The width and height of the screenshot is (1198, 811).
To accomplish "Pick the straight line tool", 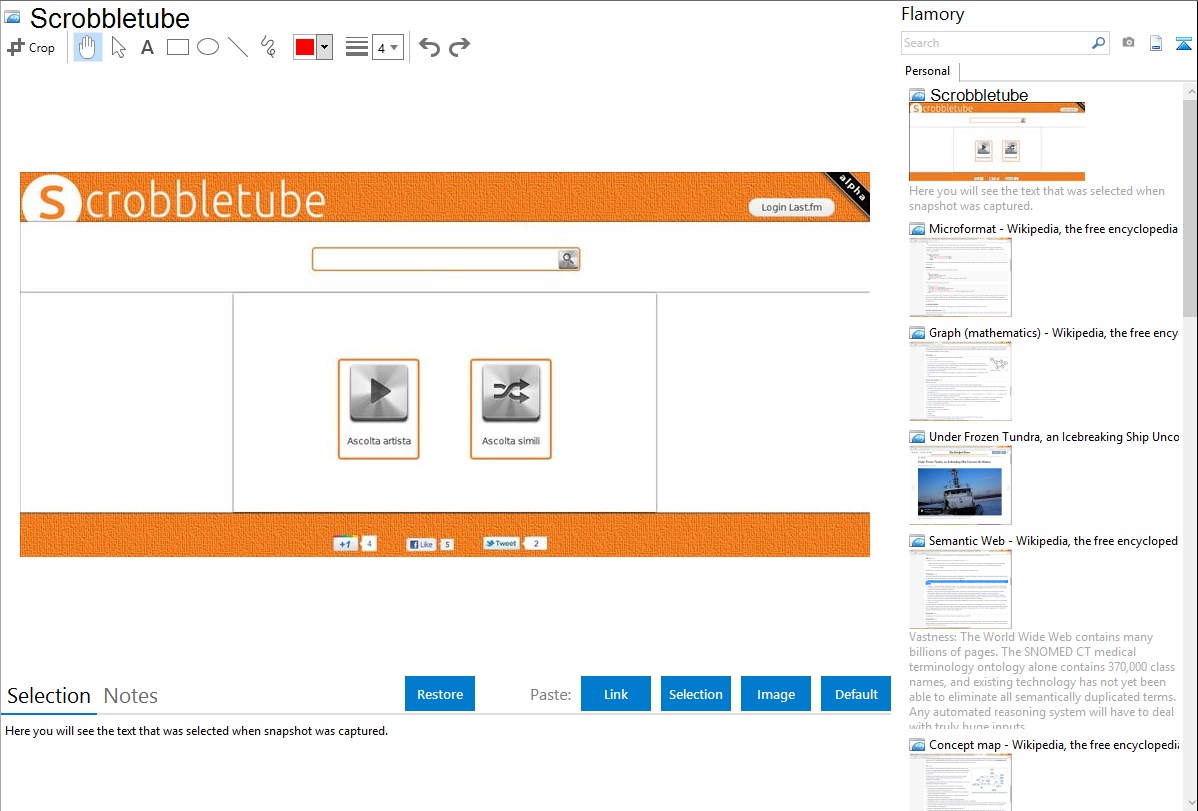I will 238,47.
